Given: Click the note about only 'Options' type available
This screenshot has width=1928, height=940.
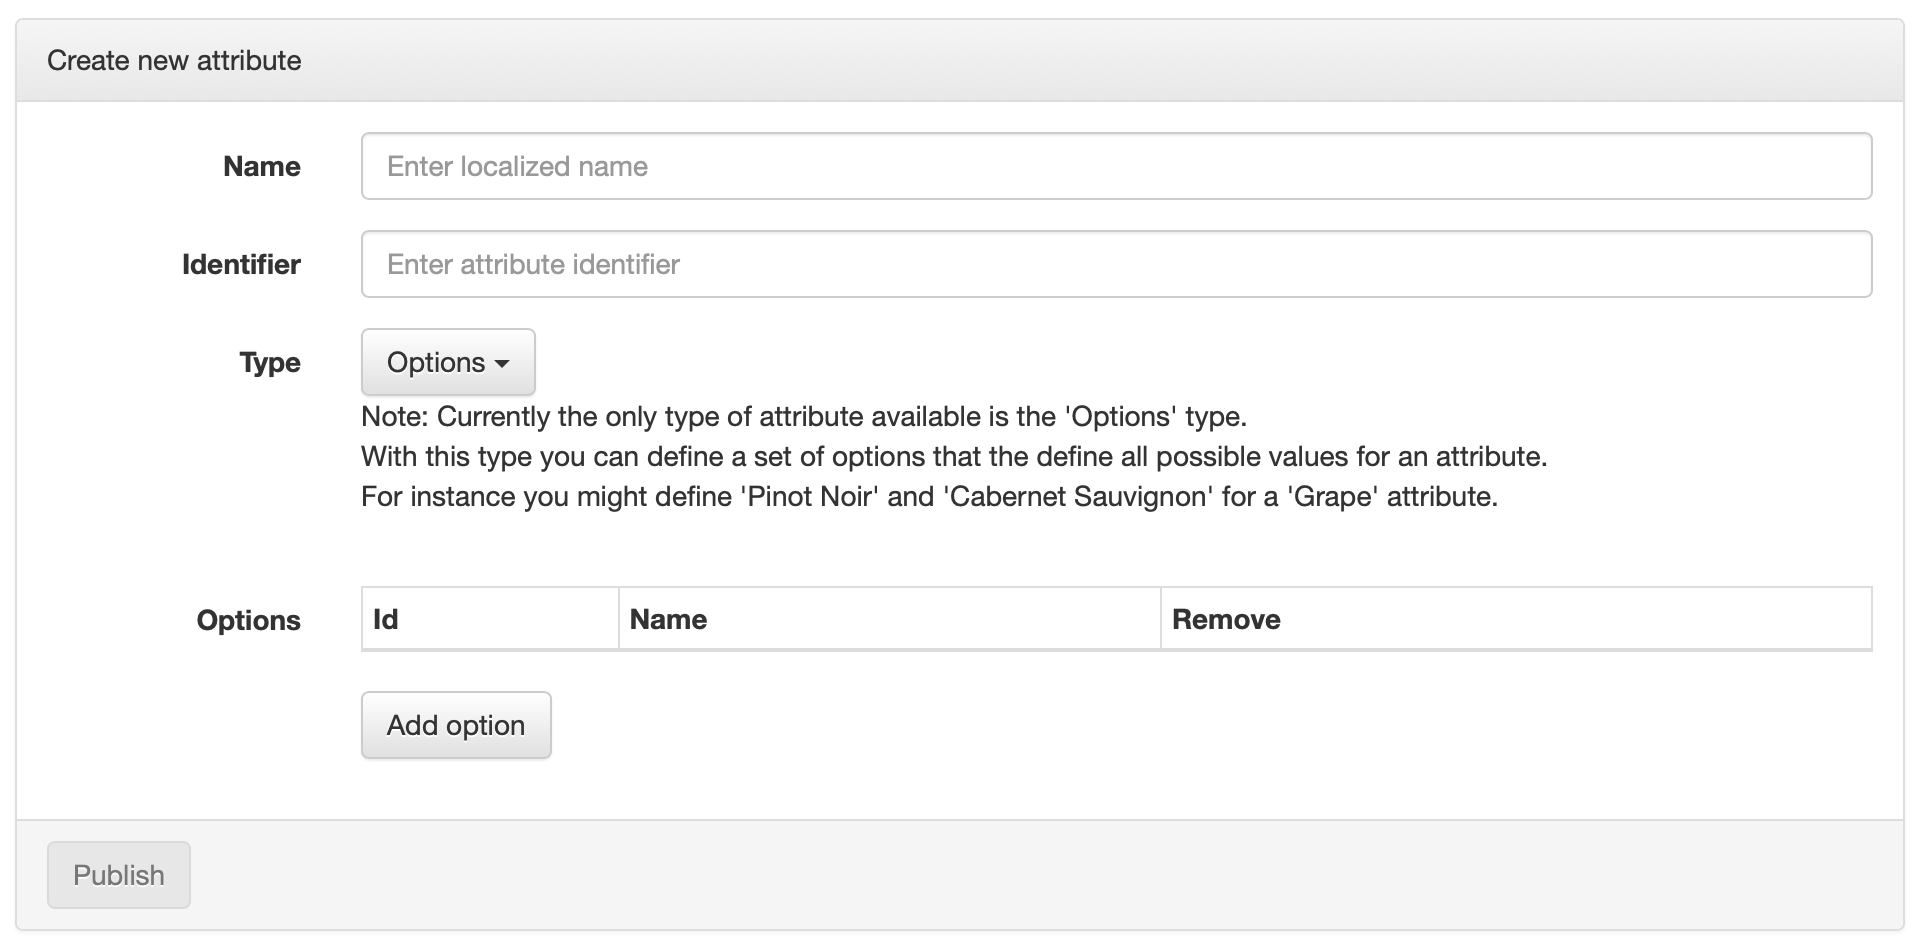Looking at the screenshot, I should click(x=803, y=416).
